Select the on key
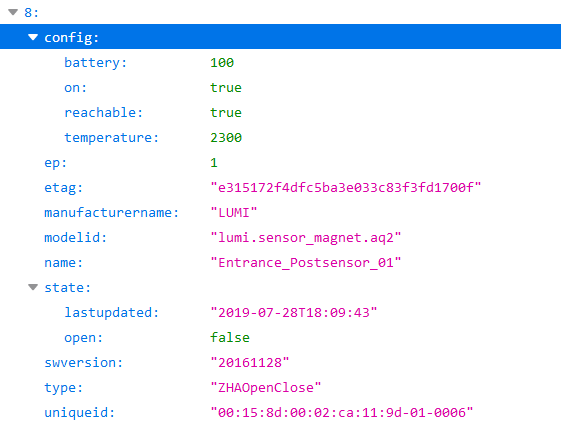561x429 pixels. 75,88
